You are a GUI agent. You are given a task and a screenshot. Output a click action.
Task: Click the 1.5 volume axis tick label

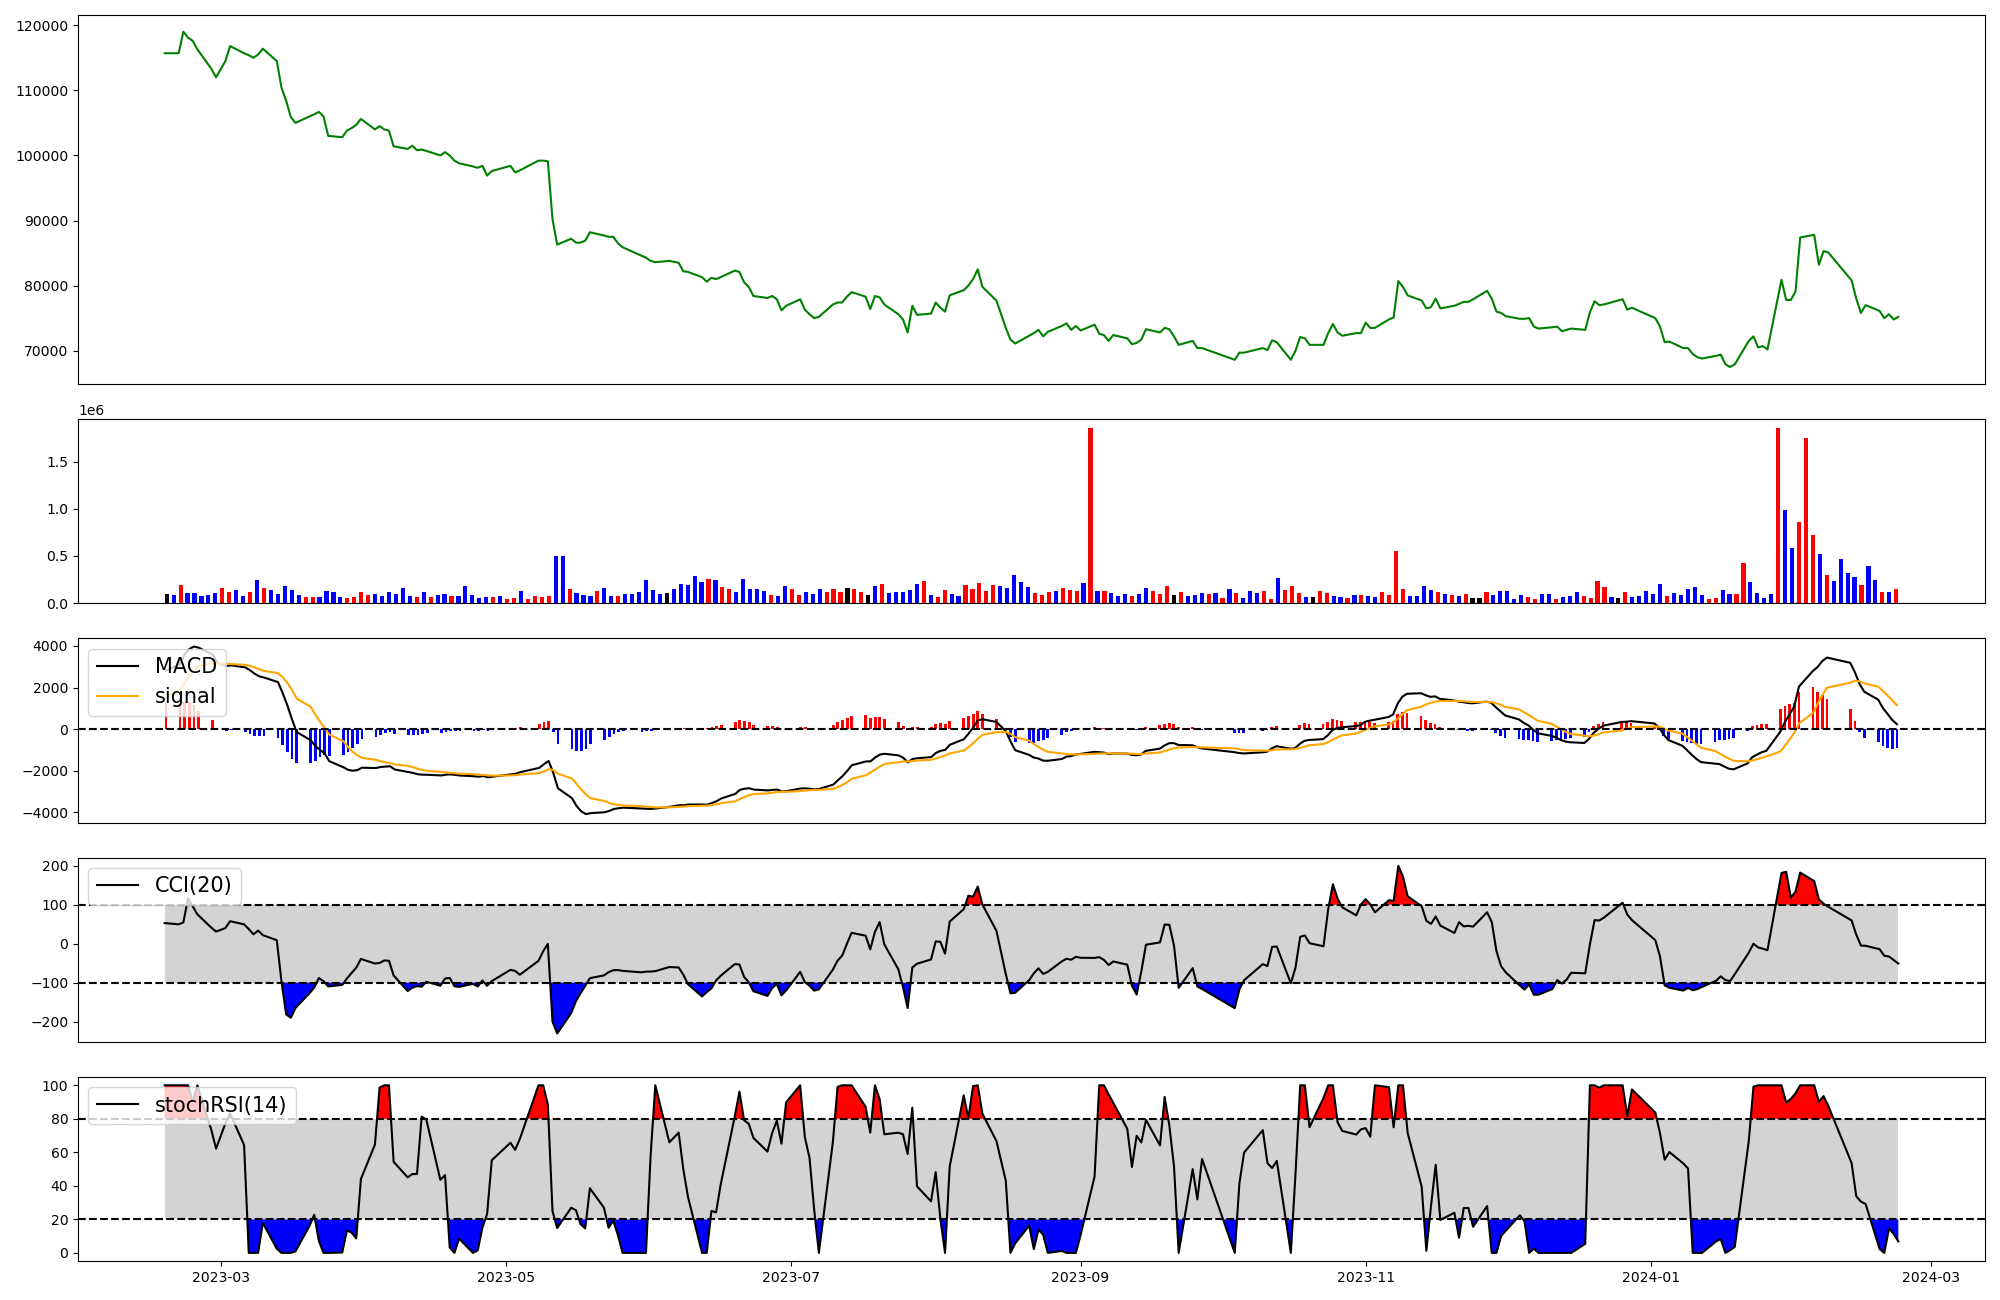click(x=57, y=462)
